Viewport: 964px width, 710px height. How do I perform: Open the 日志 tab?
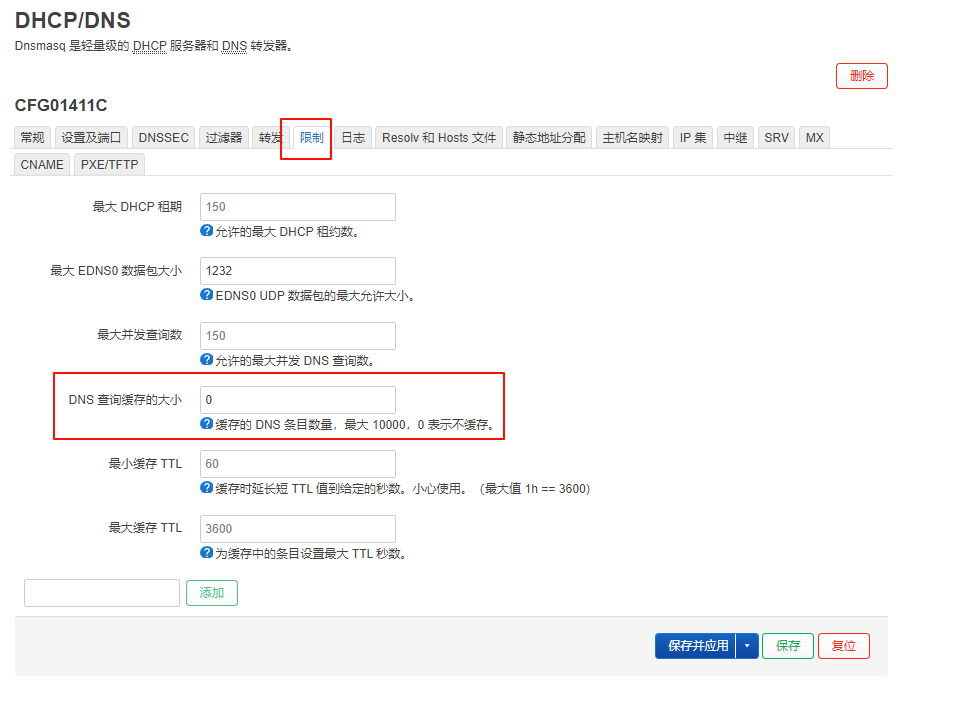pyautogui.click(x=354, y=138)
